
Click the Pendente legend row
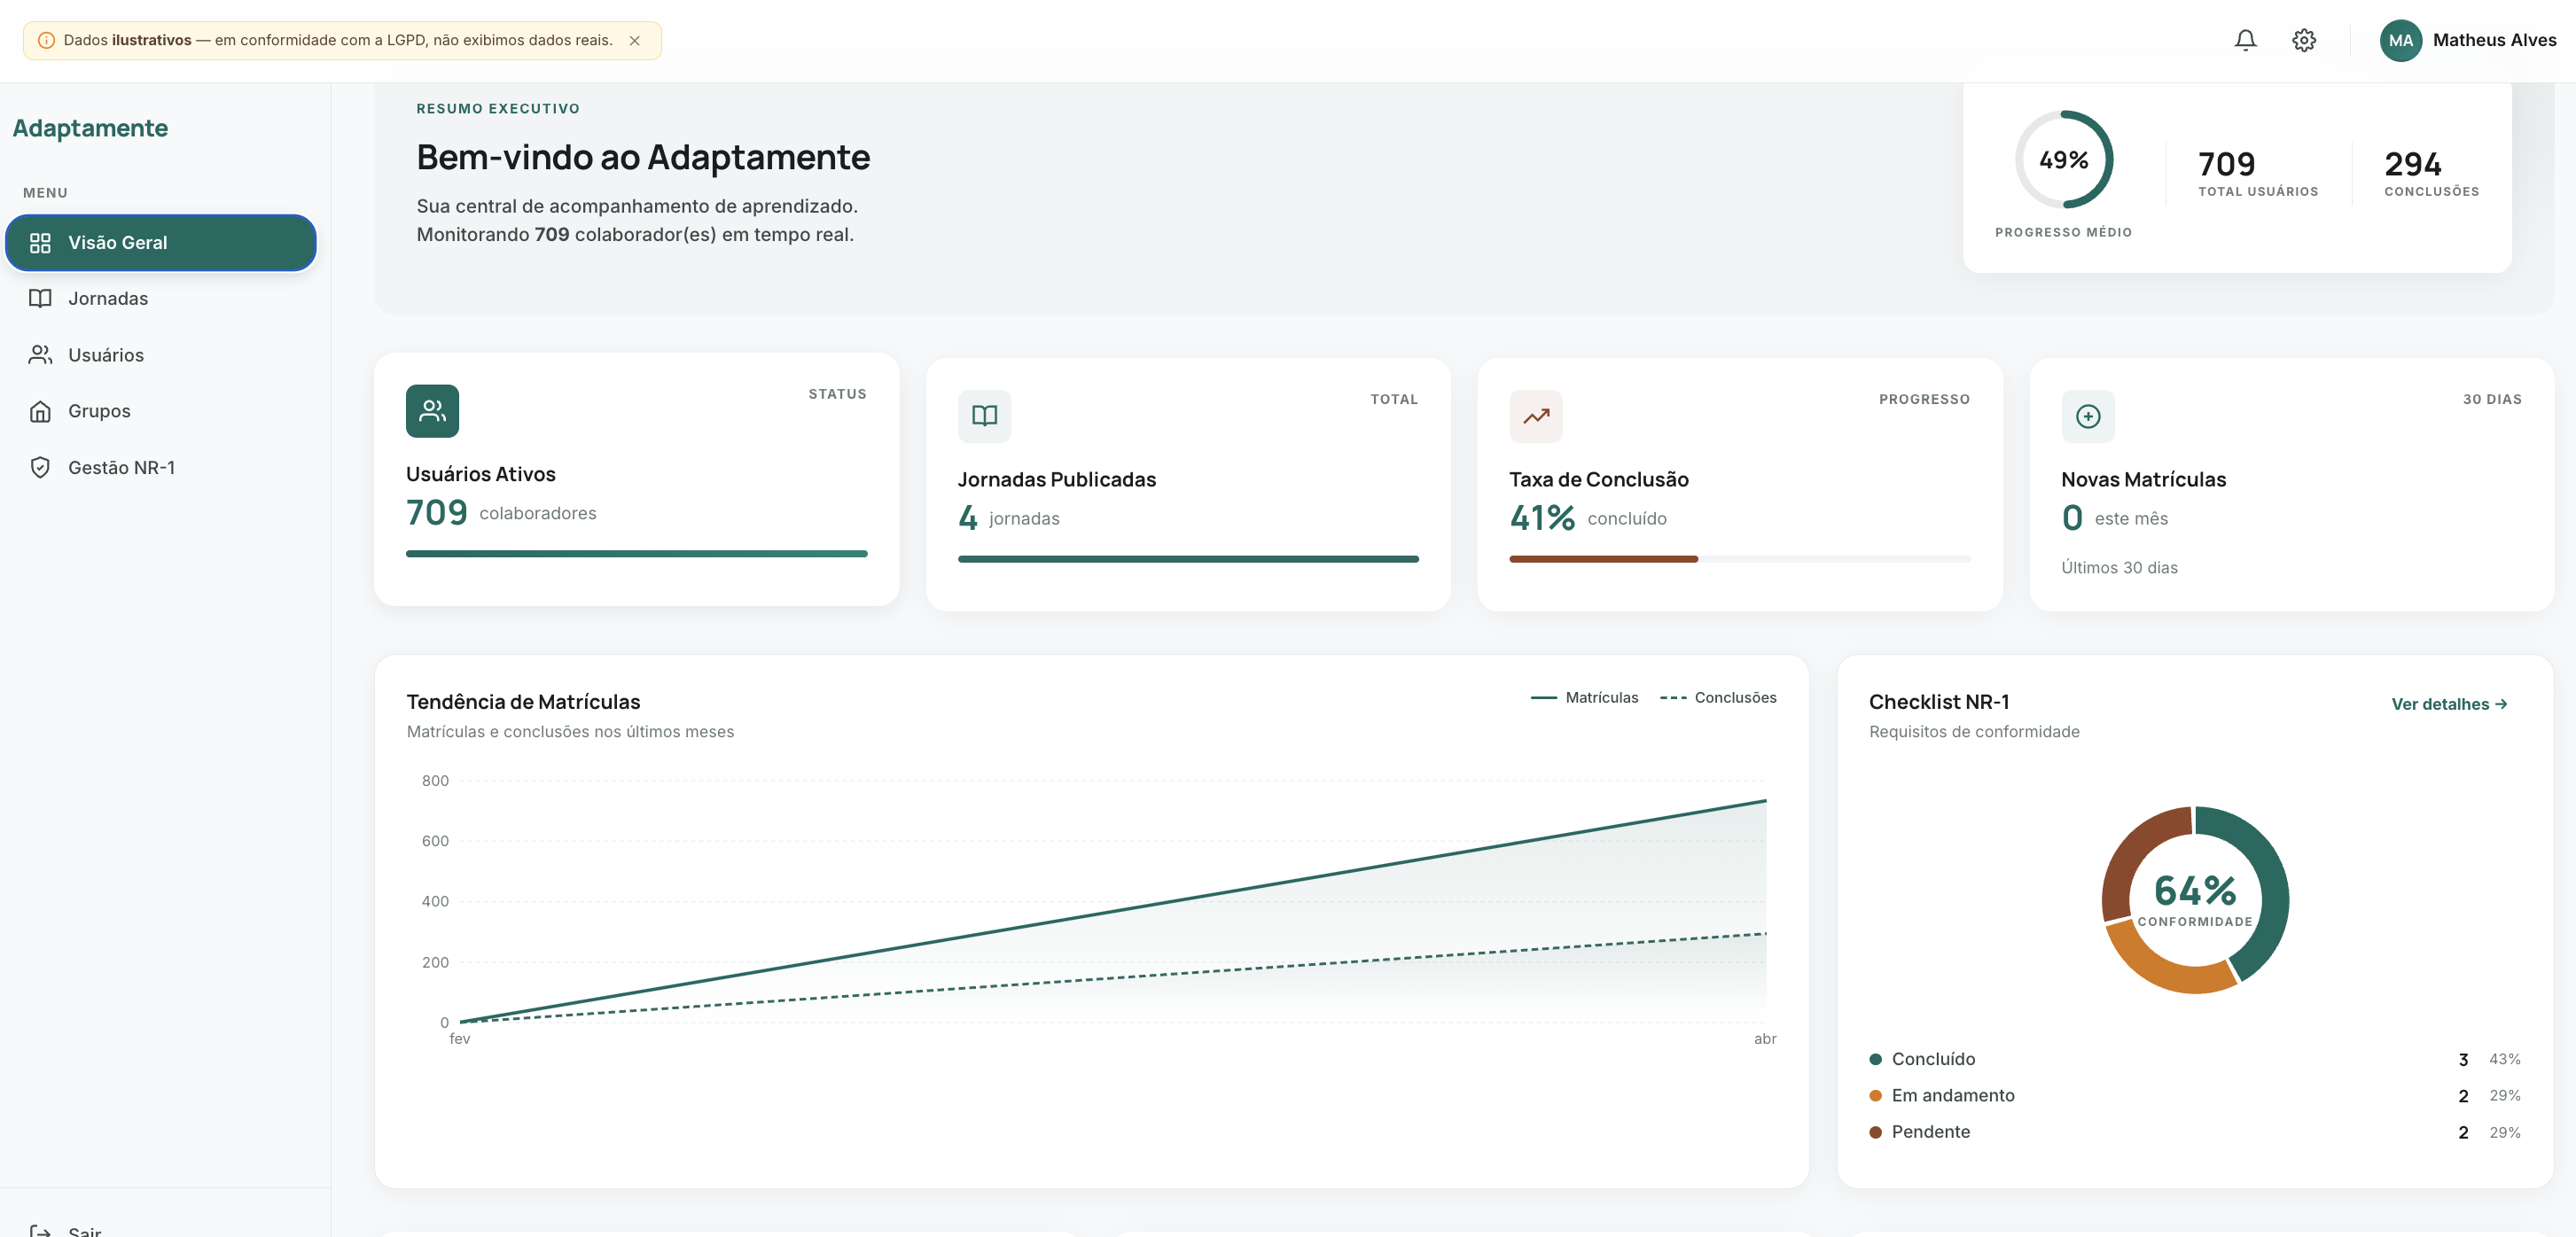(x=2195, y=1132)
